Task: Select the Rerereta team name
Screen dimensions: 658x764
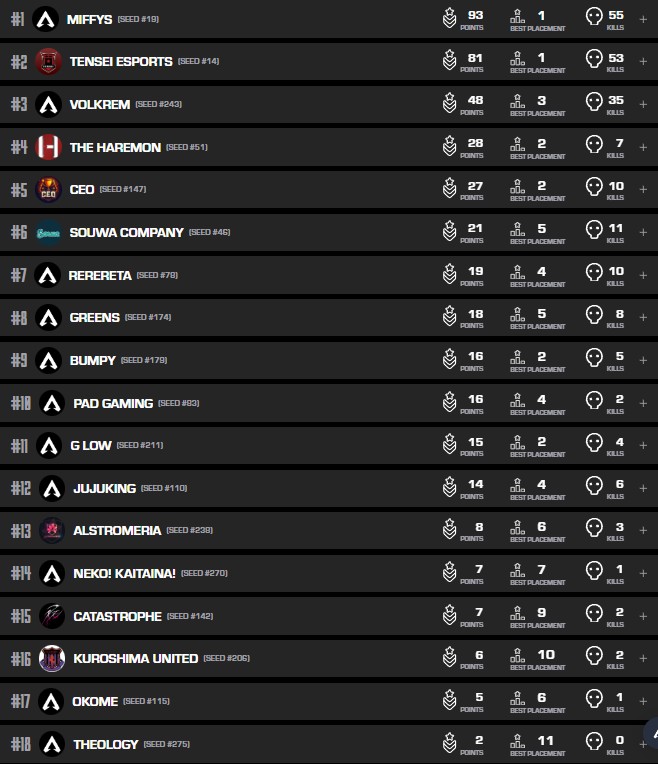Action: [x=100, y=275]
